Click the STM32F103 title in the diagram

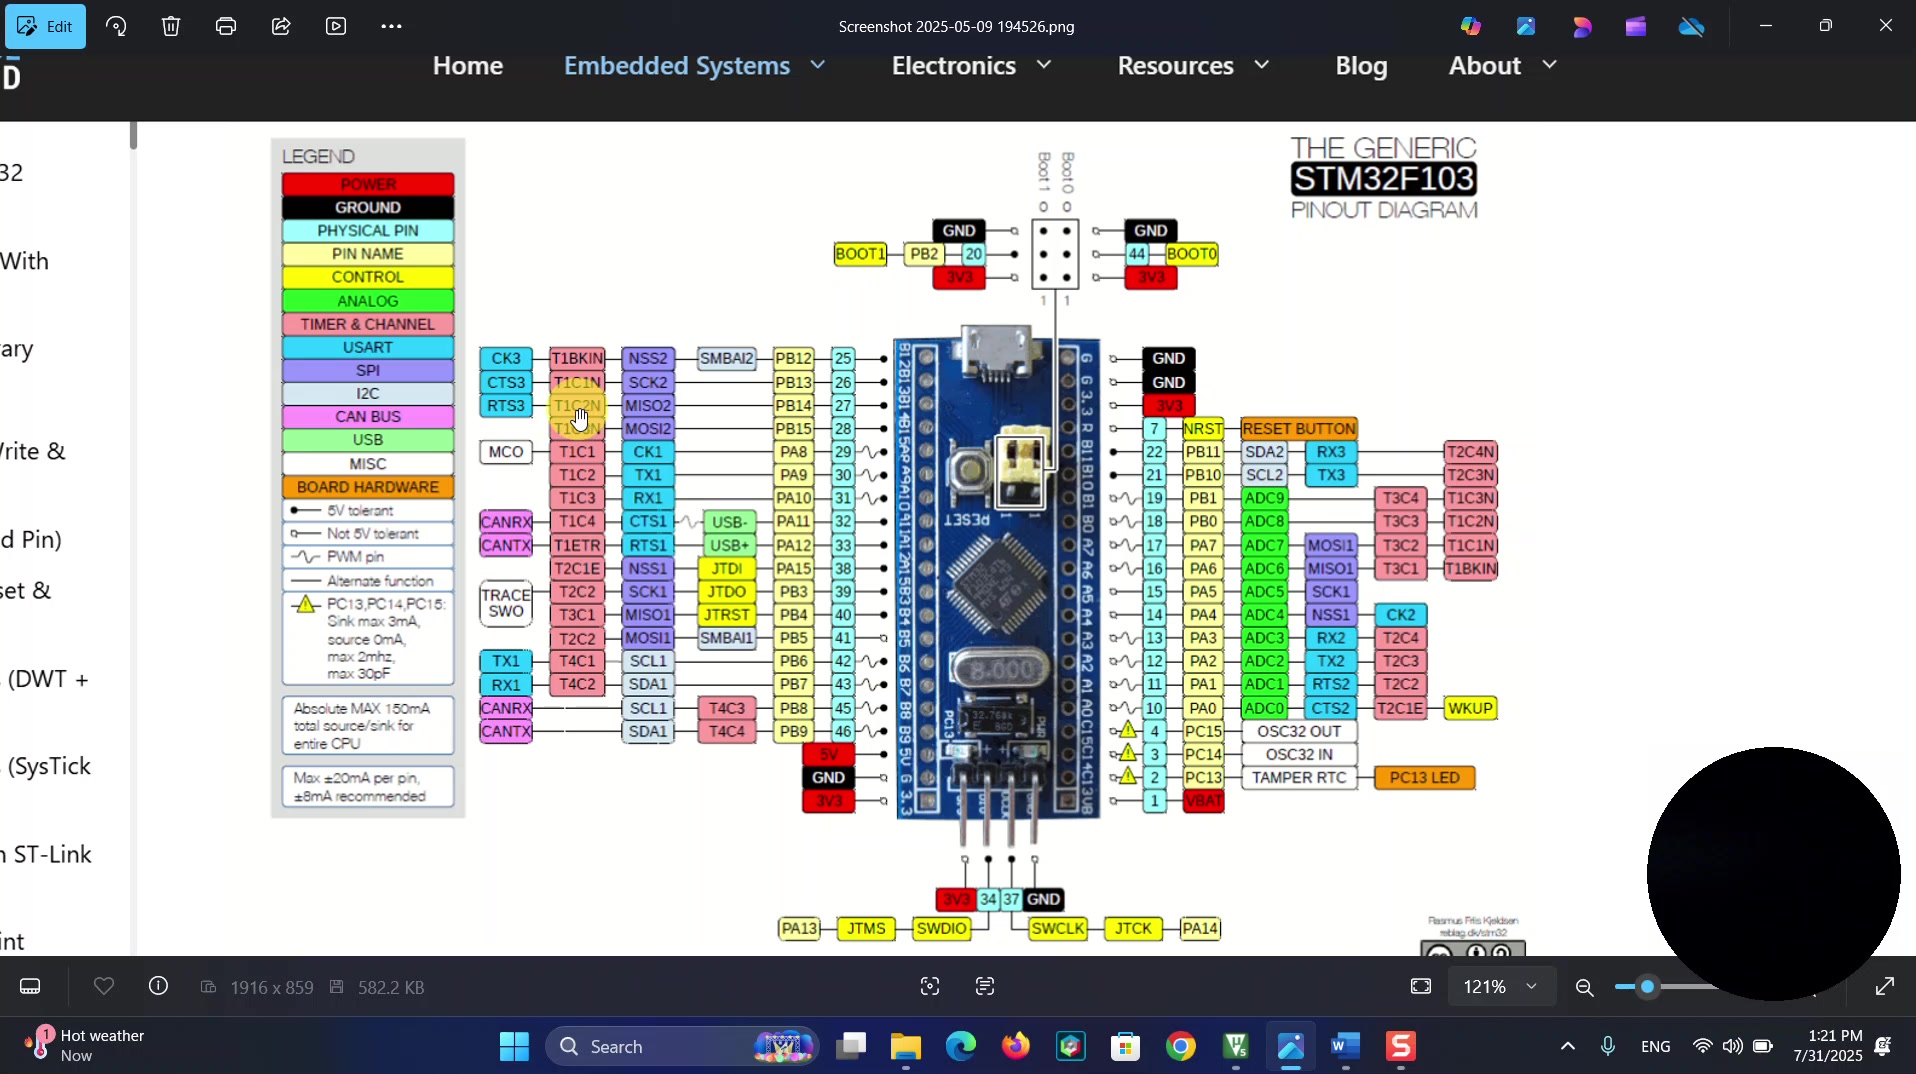coord(1384,179)
